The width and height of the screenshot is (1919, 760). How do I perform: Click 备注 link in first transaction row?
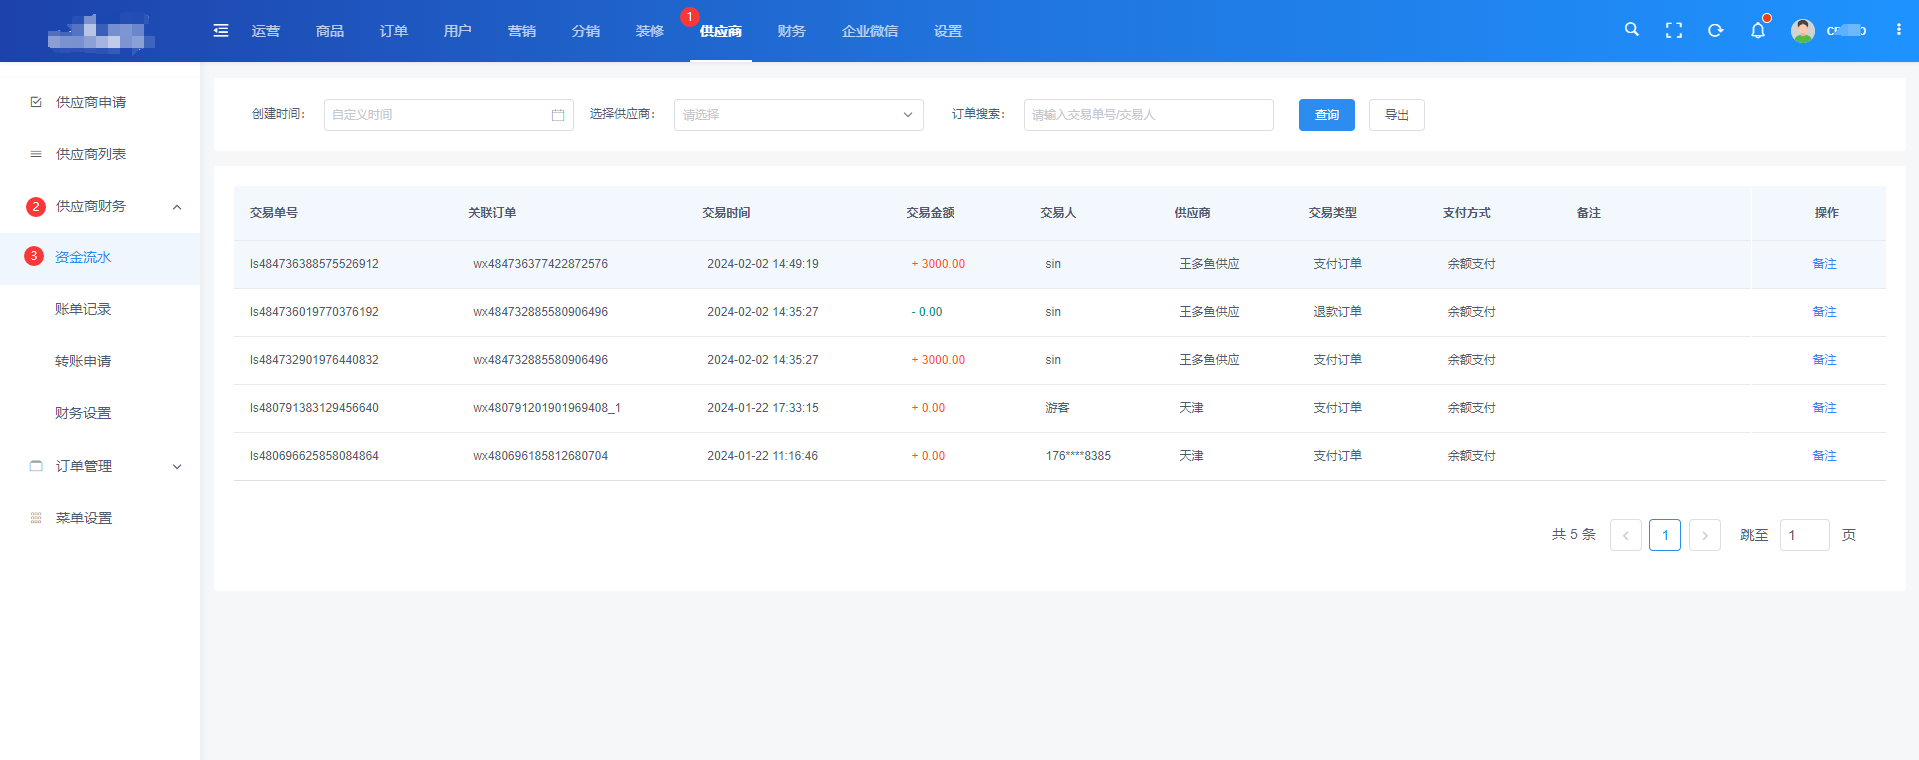click(x=1824, y=264)
